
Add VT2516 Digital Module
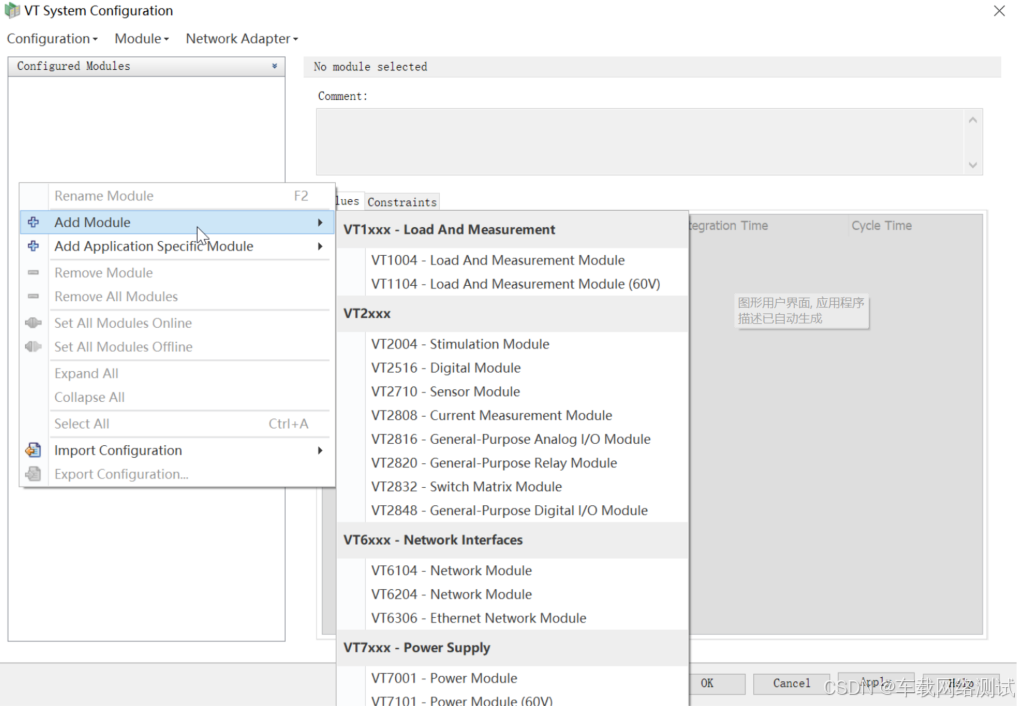(x=512, y=368)
